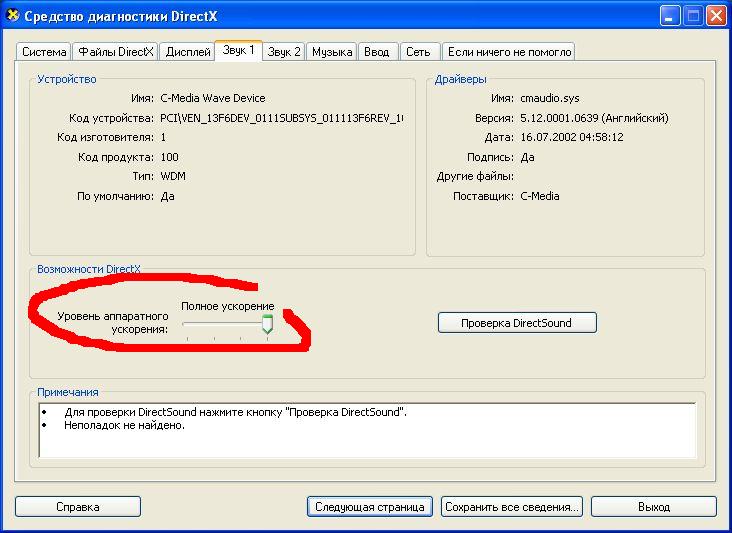Click product code value 100

coord(169,157)
